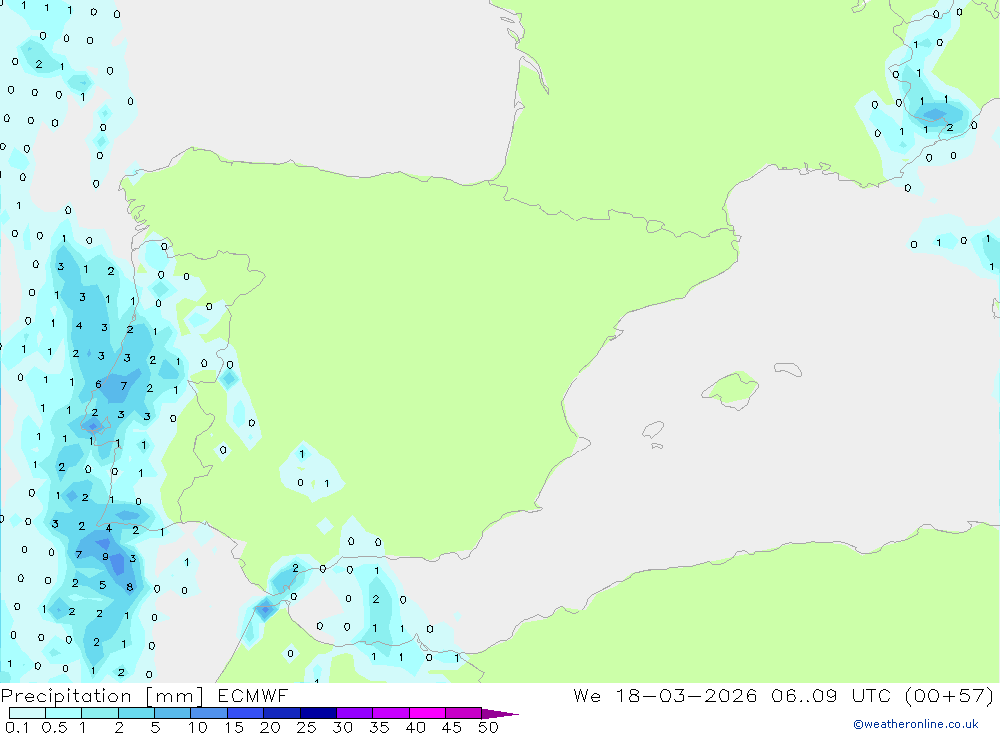Viewport: 1000px width, 733px height.
Task: Click the 40–45 mm legend color swatch
Action: [x=427, y=713]
